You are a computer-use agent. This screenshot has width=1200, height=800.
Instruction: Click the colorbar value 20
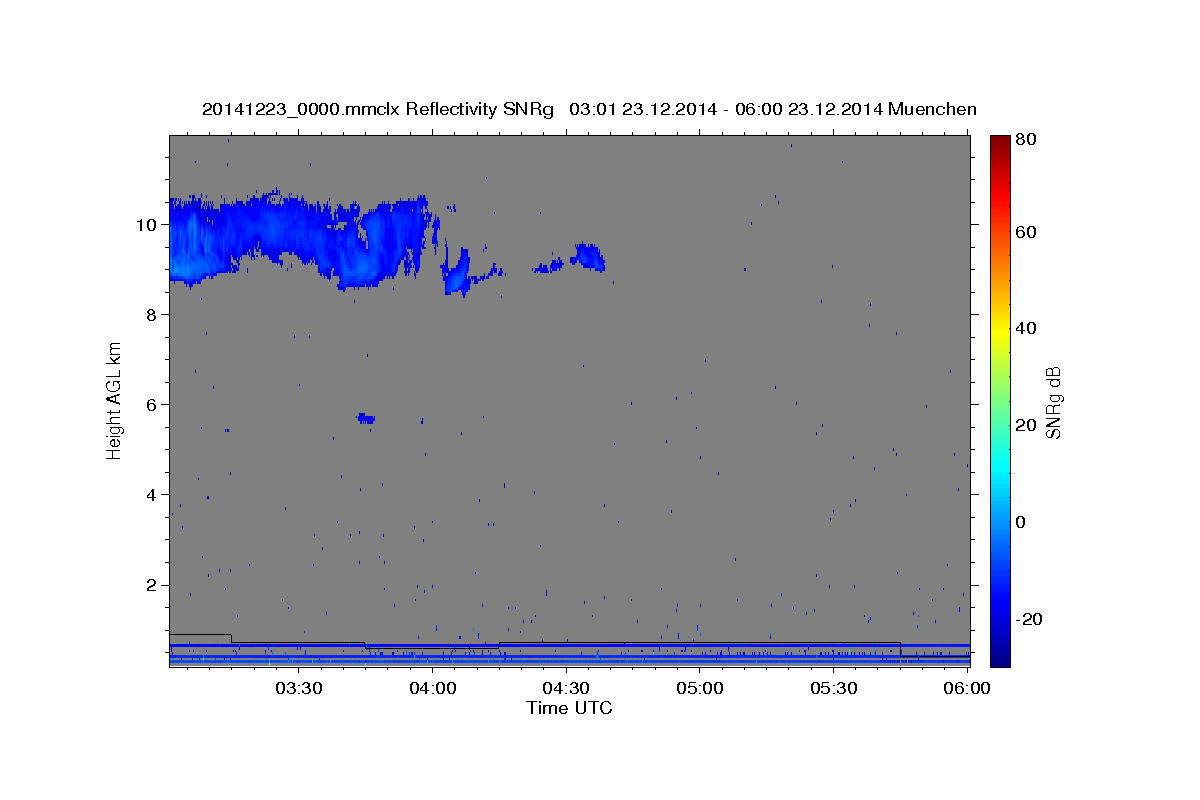coord(1025,425)
